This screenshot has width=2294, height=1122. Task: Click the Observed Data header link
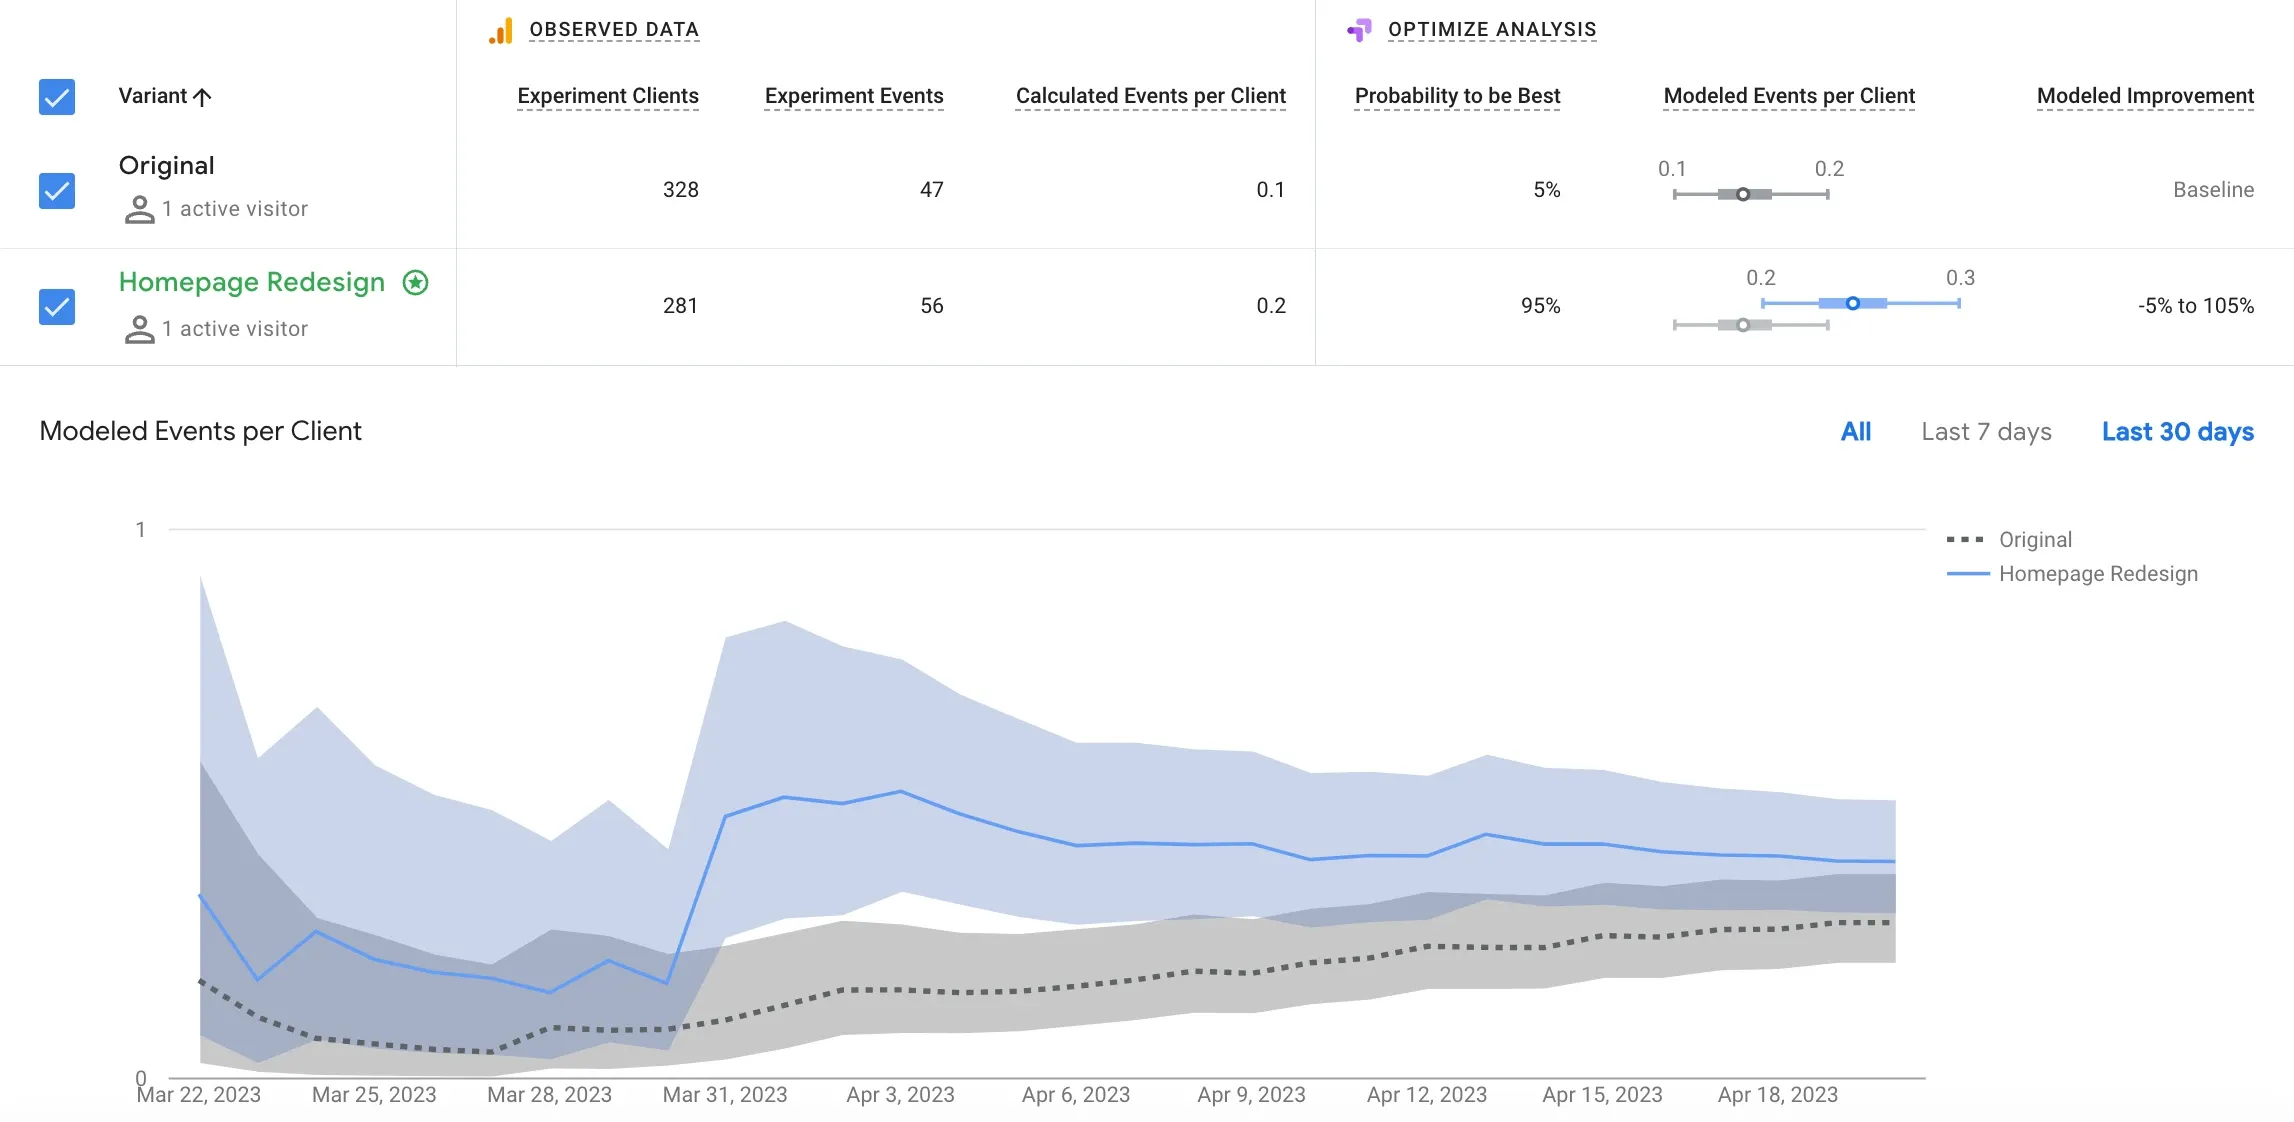pyautogui.click(x=614, y=30)
